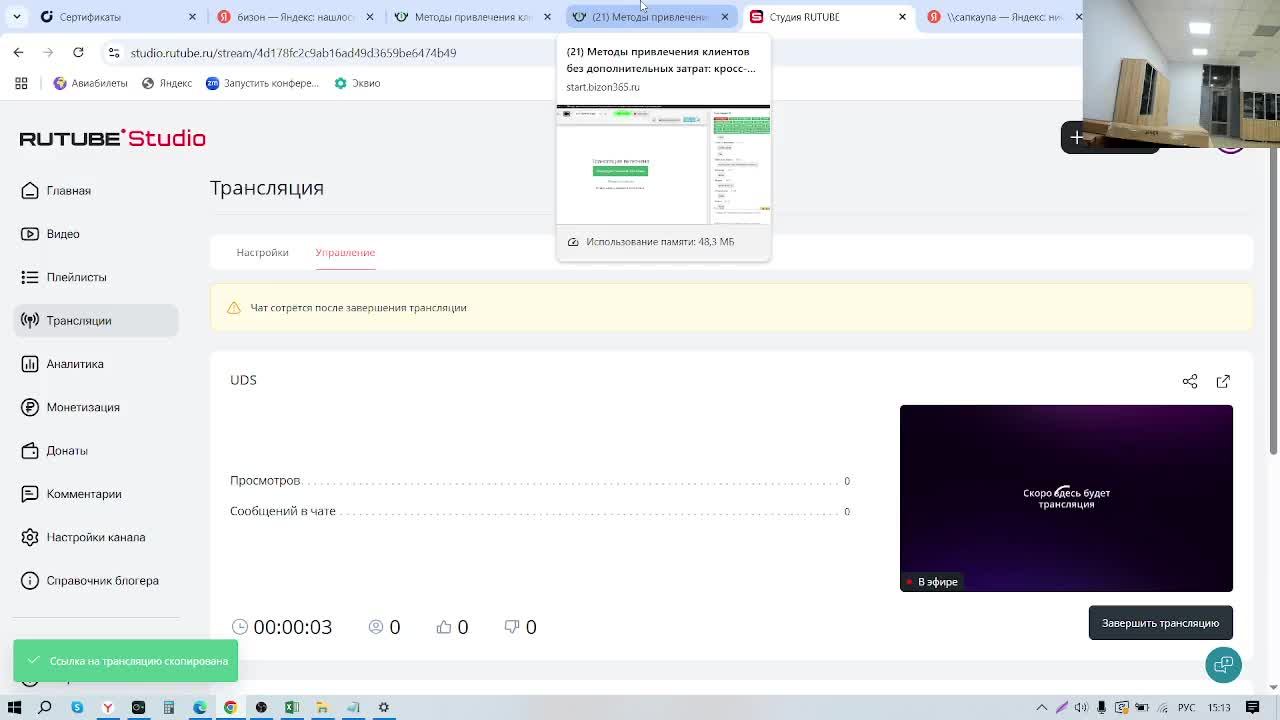Image resolution: width=1280 pixels, height=720 pixels.
Task: Close the Студия RUTUBE browser tab
Action: (x=902, y=17)
